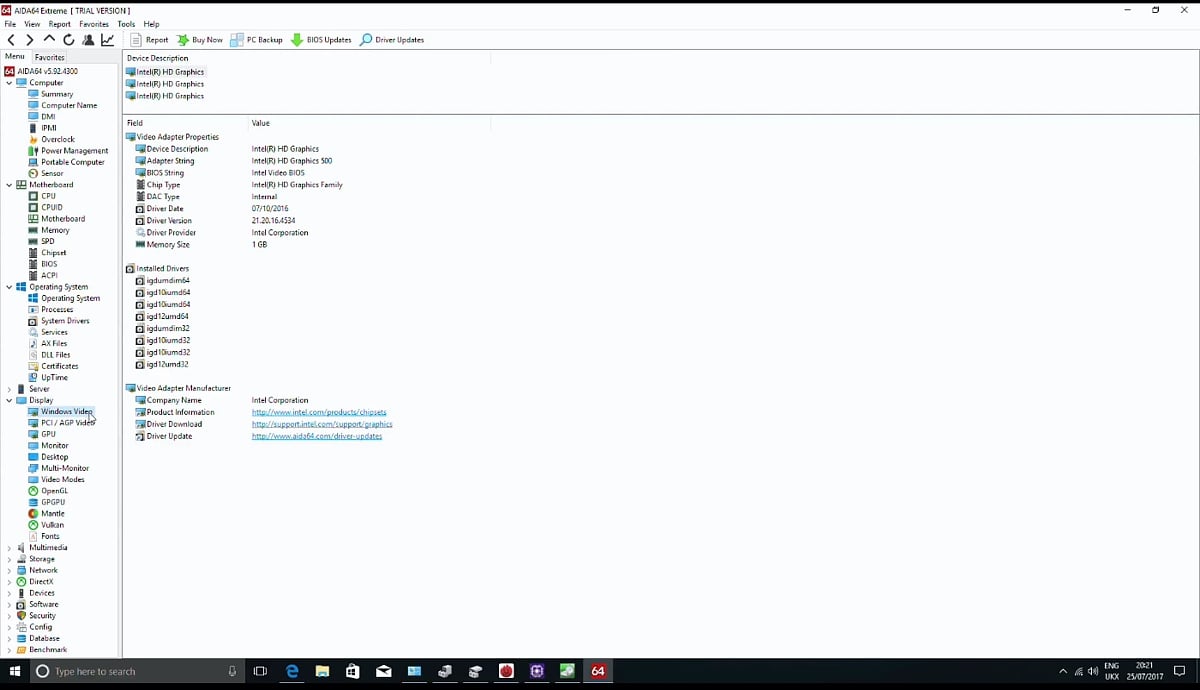Click the Buy Now cart icon

click(183, 40)
